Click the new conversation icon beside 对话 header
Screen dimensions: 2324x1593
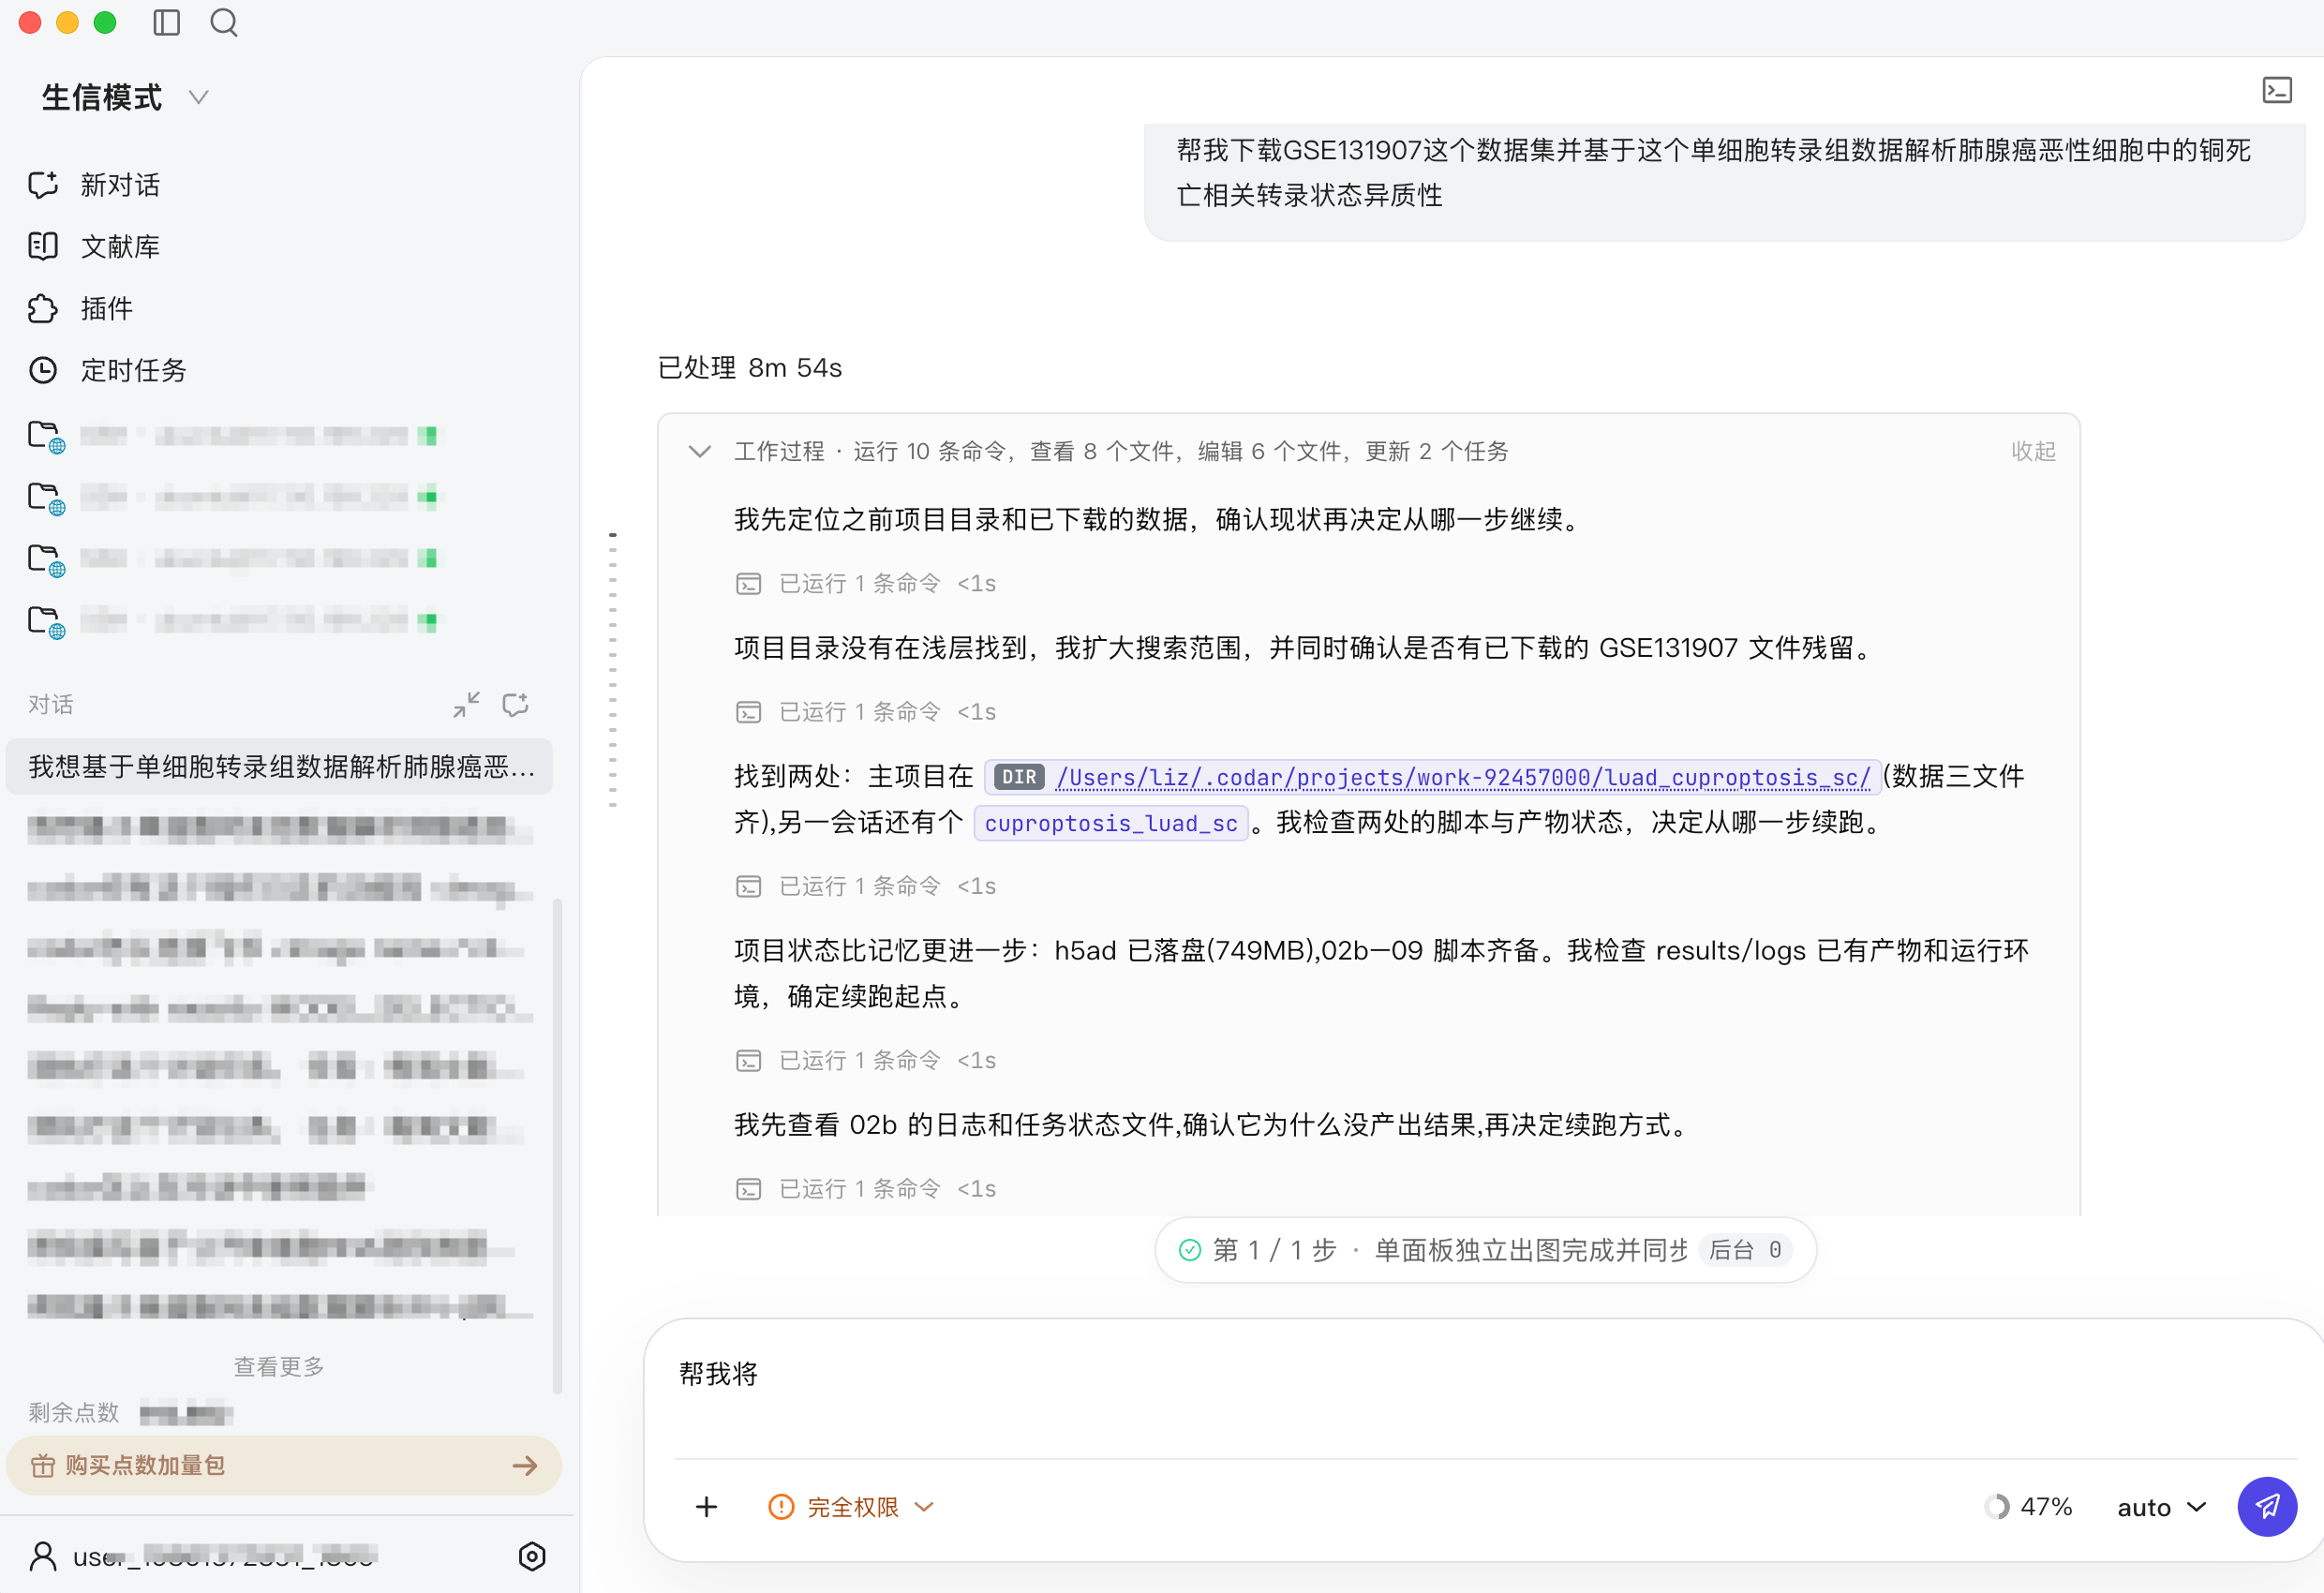click(515, 704)
